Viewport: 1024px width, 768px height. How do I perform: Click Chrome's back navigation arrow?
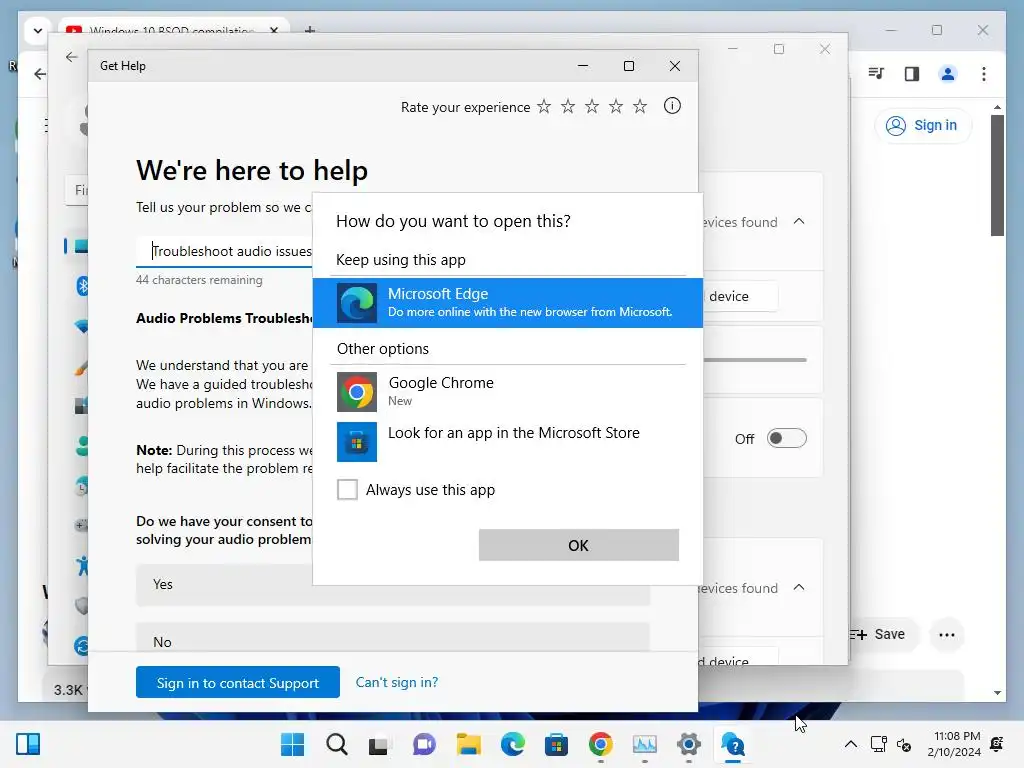pos(40,74)
